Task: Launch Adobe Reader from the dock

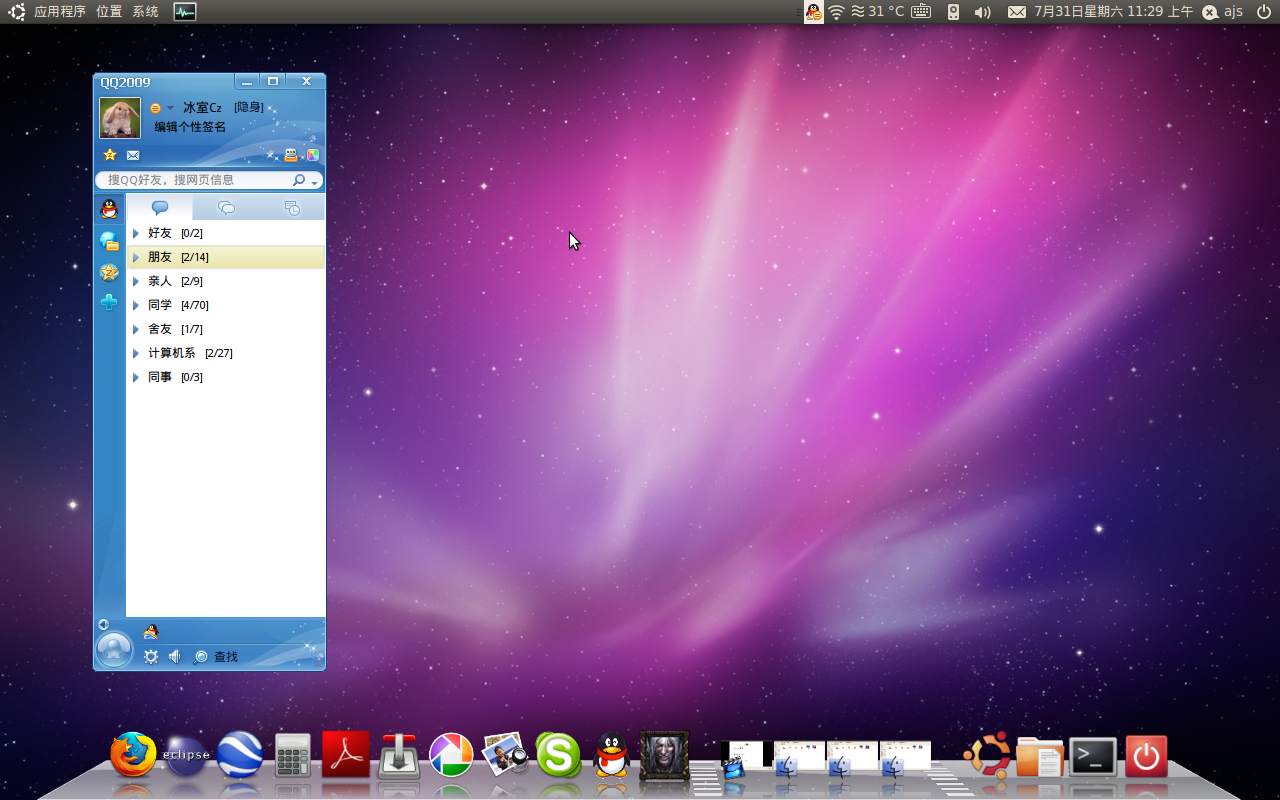Action: tap(346, 755)
